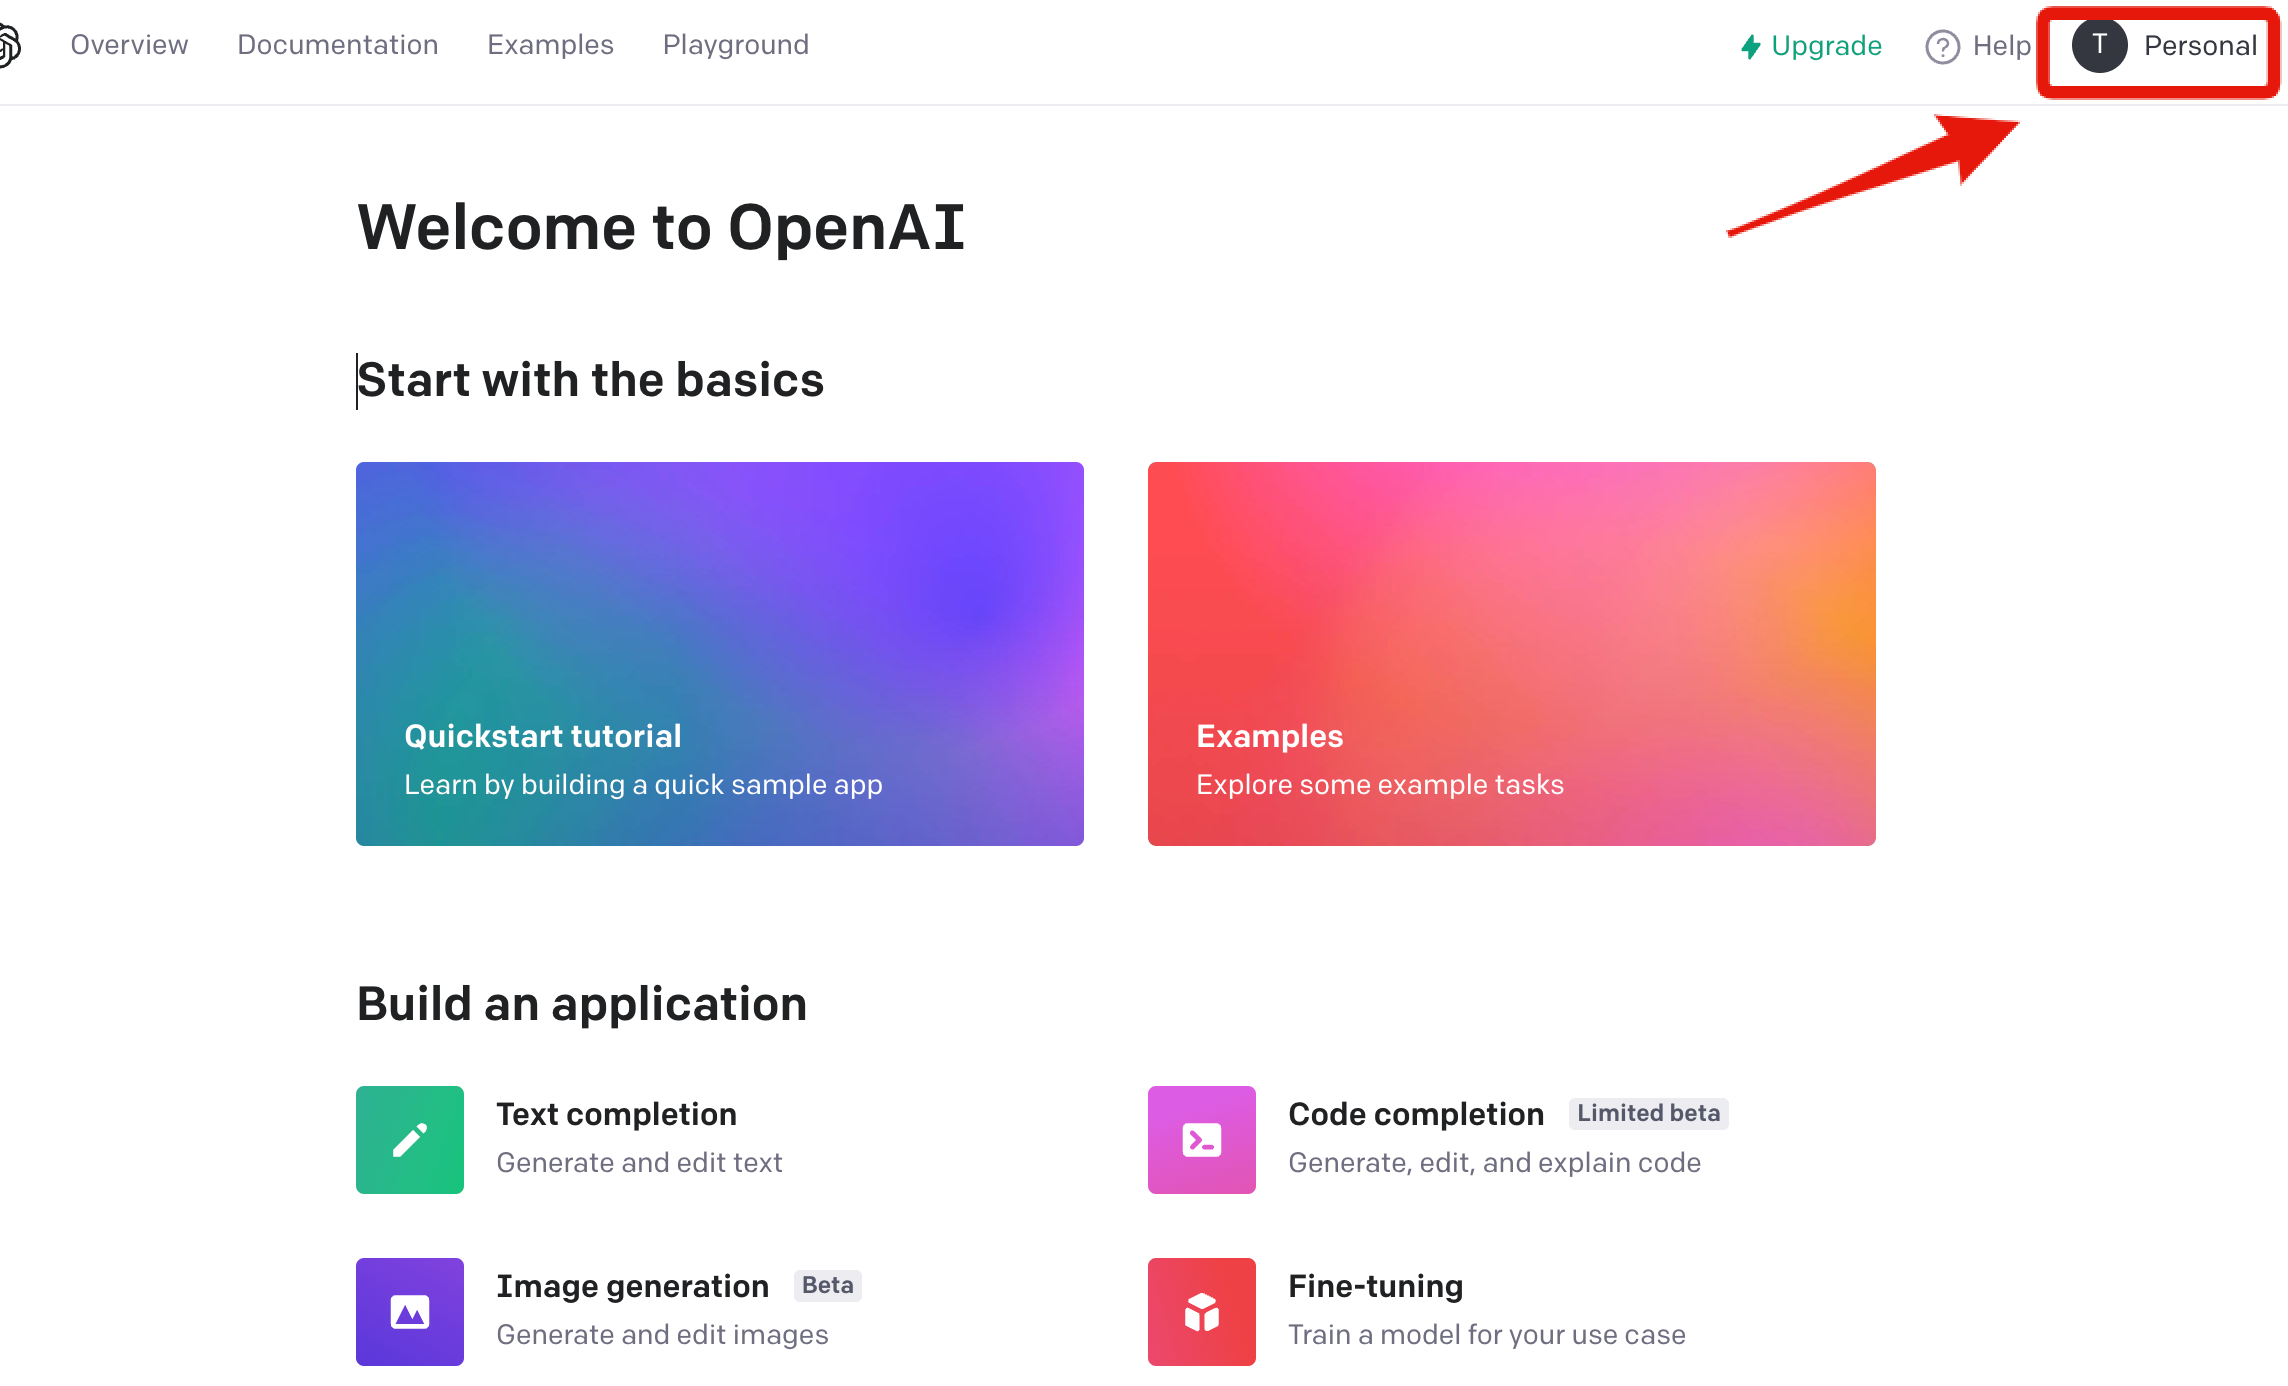Click the Help question mark icon
2288x1386 pixels.
(1940, 46)
